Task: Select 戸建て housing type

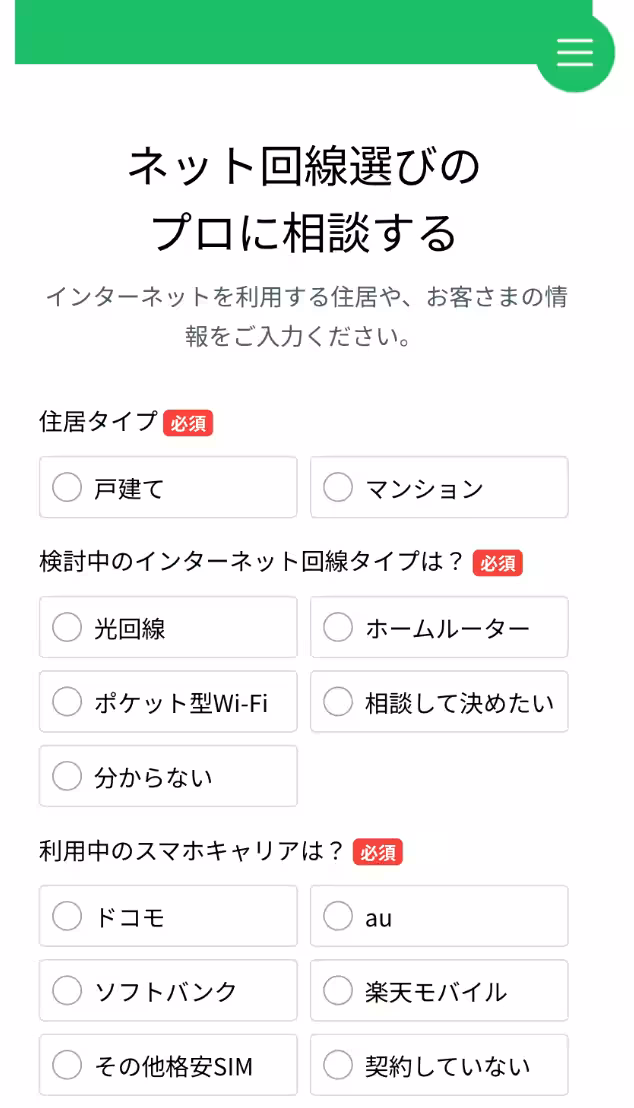Action: tap(167, 487)
